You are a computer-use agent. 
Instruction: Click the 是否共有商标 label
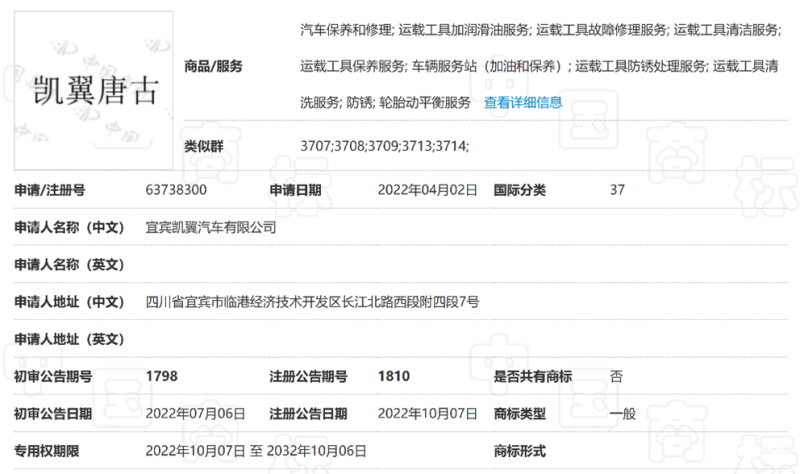pos(533,377)
